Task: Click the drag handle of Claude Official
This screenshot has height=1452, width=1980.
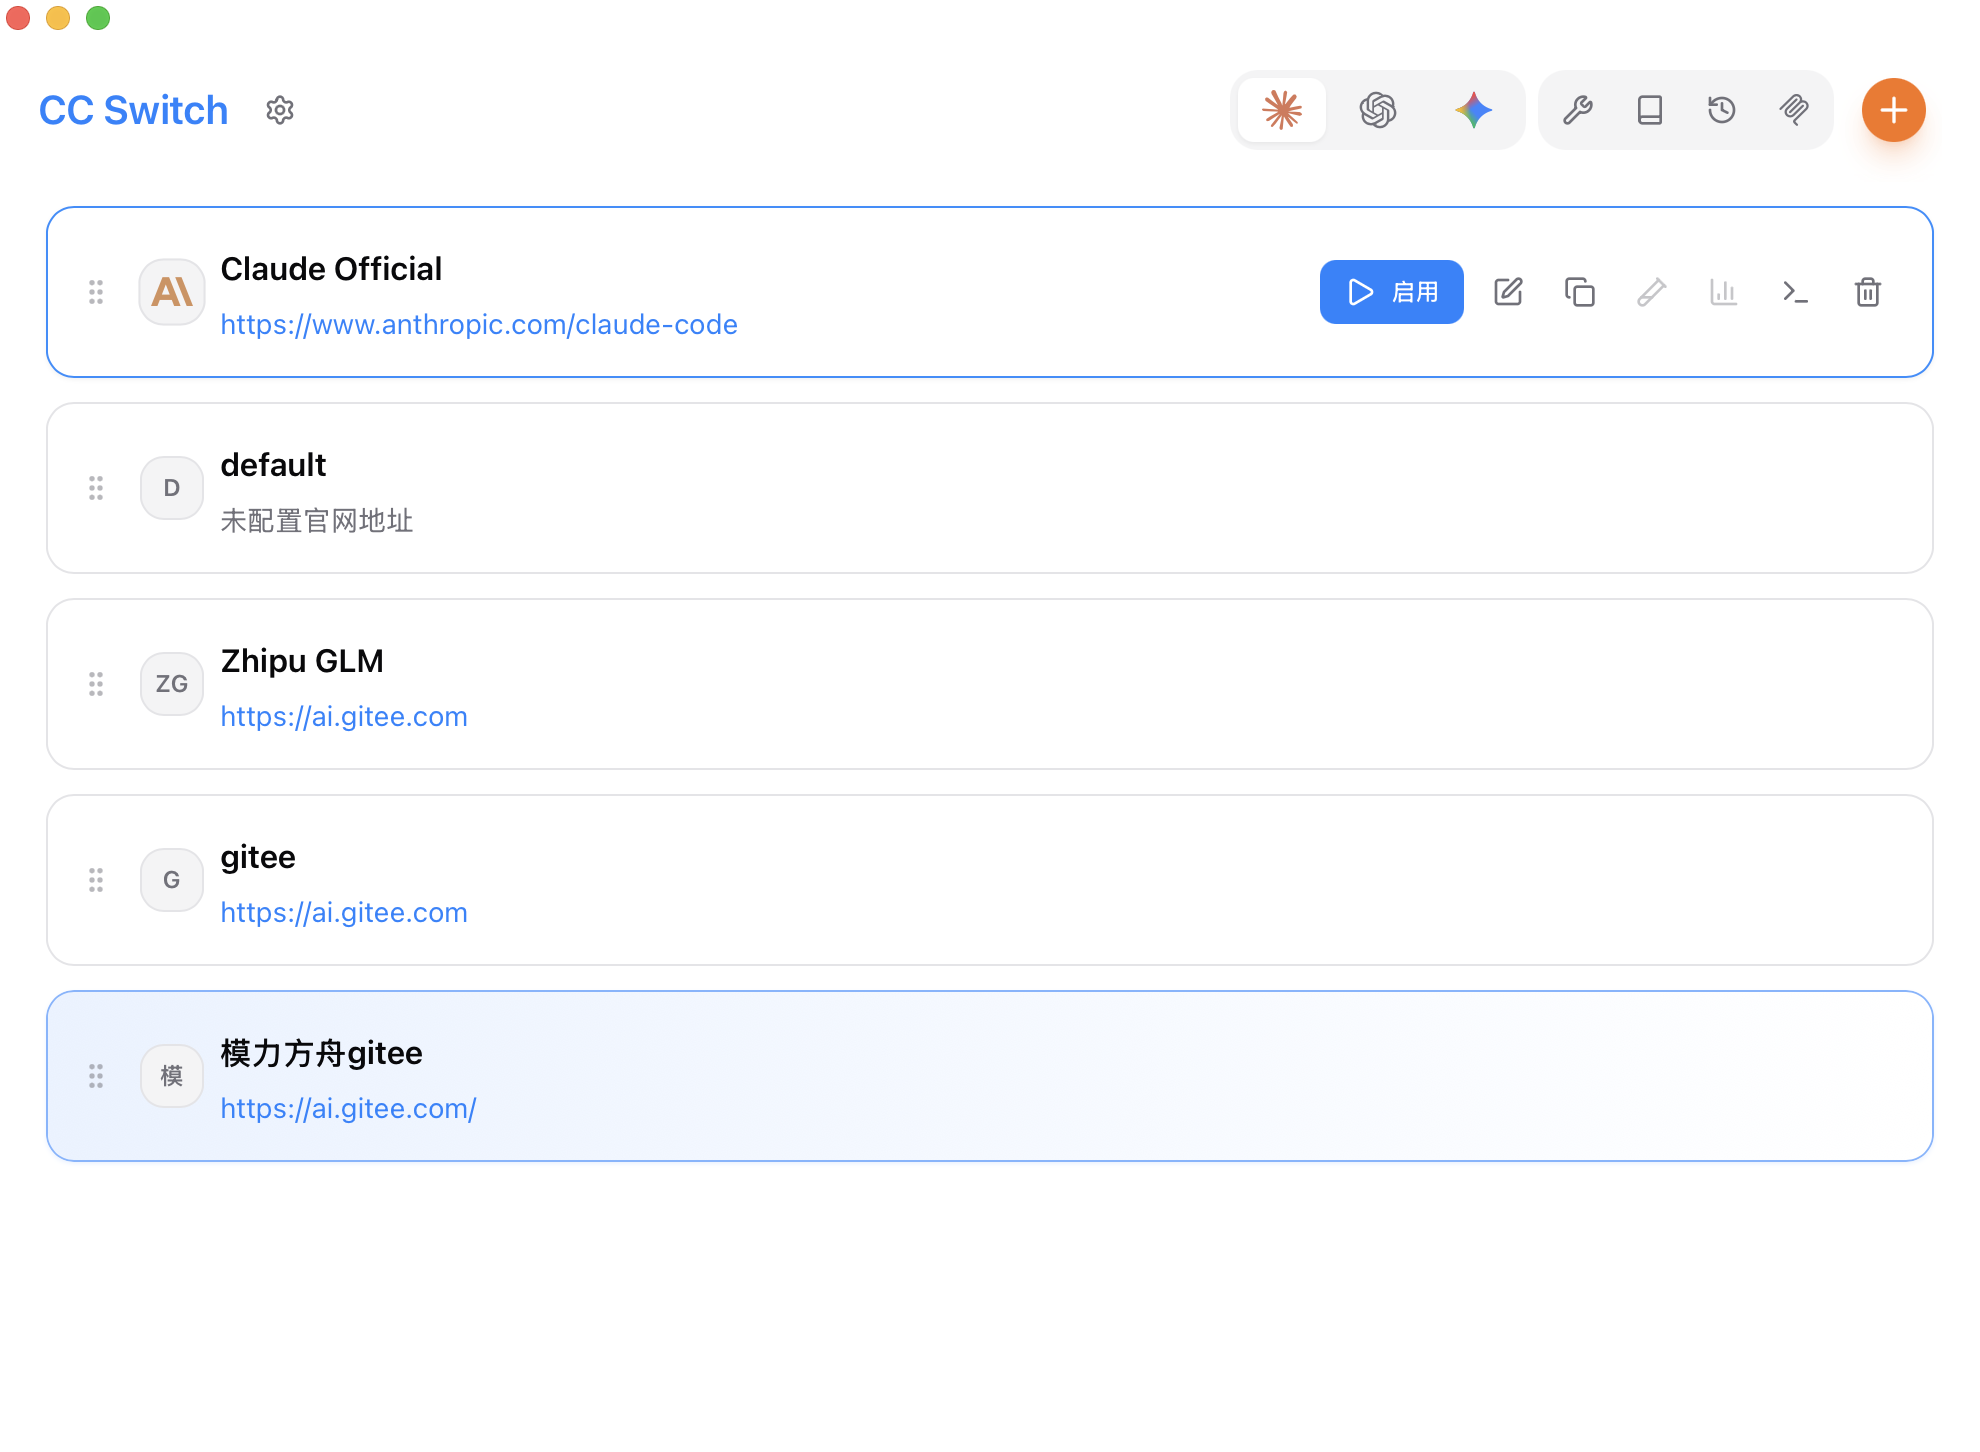Action: [x=96, y=292]
